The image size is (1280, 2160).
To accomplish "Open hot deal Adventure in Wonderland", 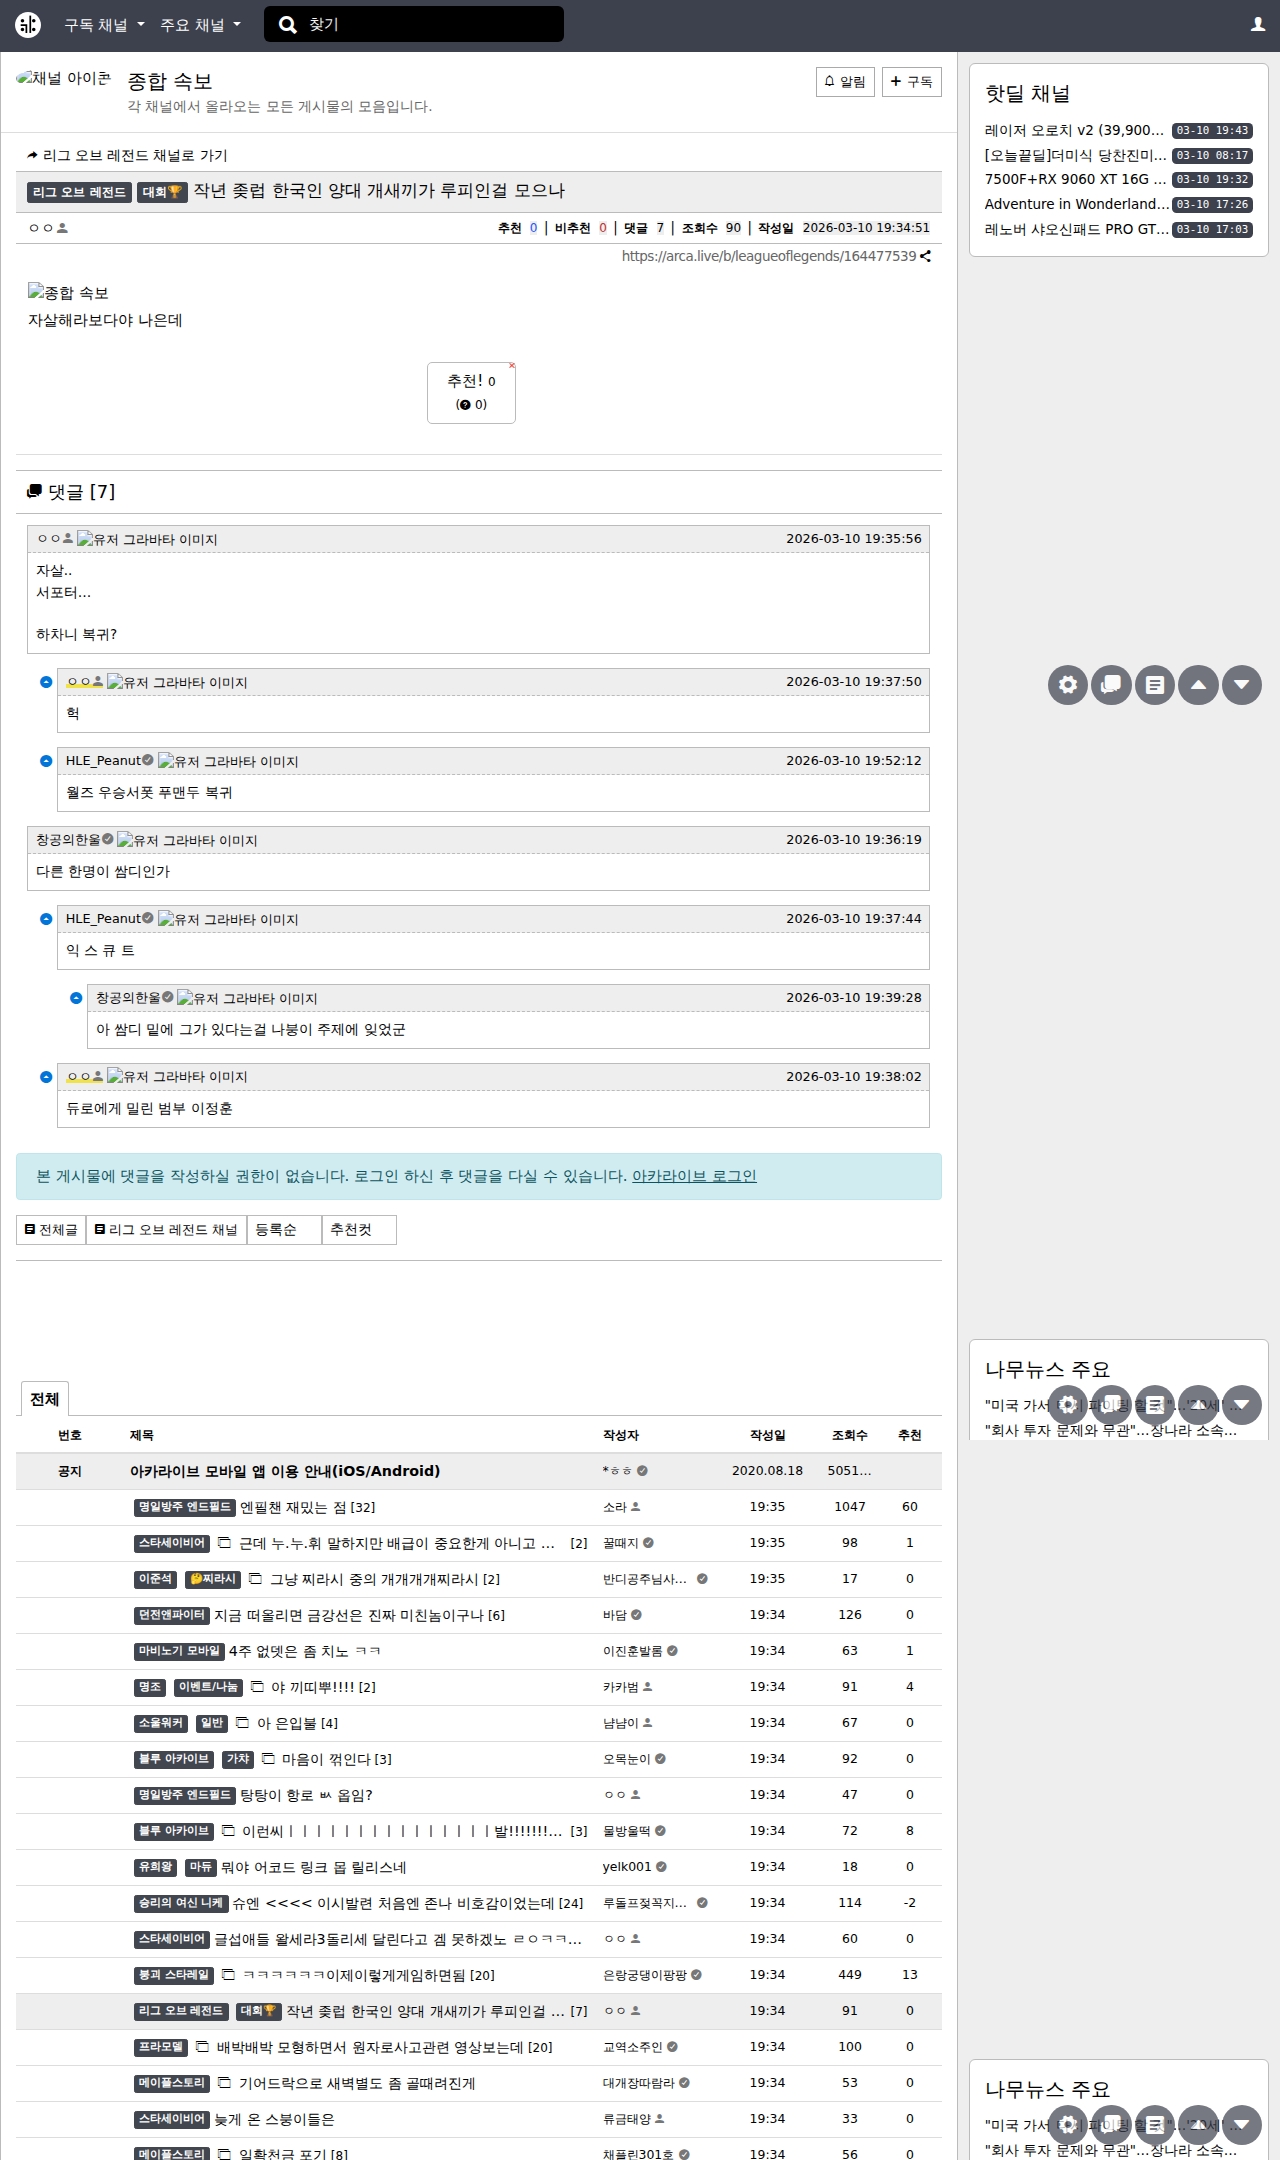I will pyautogui.click(x=1076, y=204).
